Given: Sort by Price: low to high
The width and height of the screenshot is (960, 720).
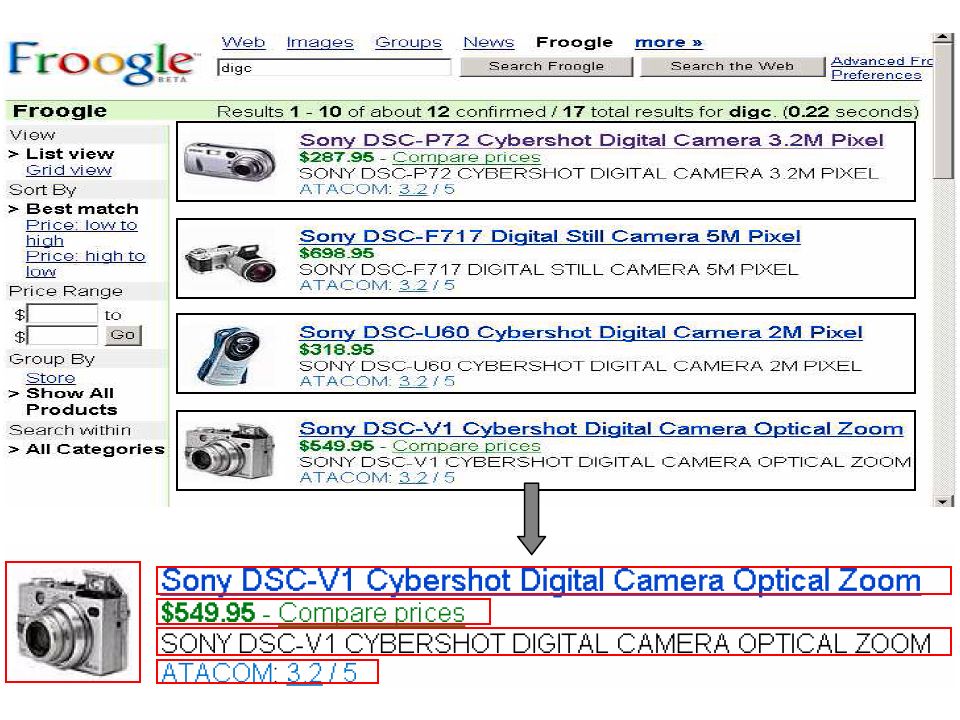Looking at the screenshot, I should [x=81, y=233].
